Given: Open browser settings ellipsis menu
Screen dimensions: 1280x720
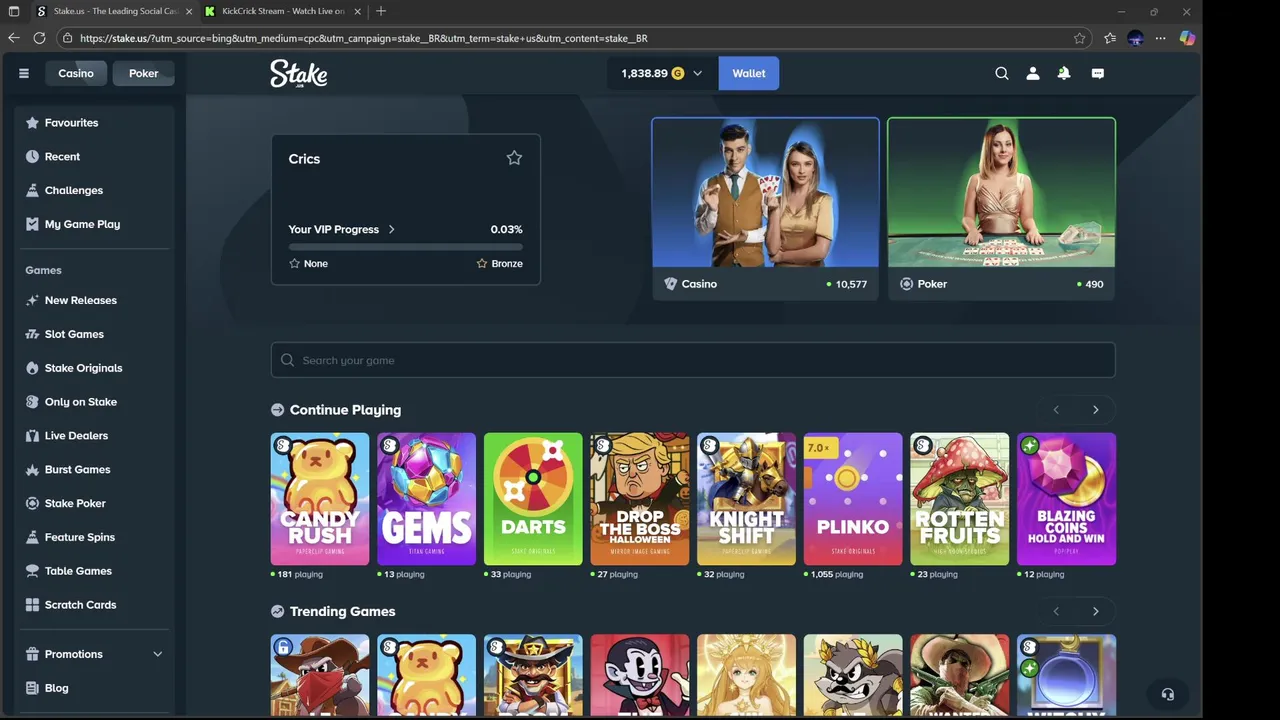Looking at the screenshot, I should (x=1160, y=38).
